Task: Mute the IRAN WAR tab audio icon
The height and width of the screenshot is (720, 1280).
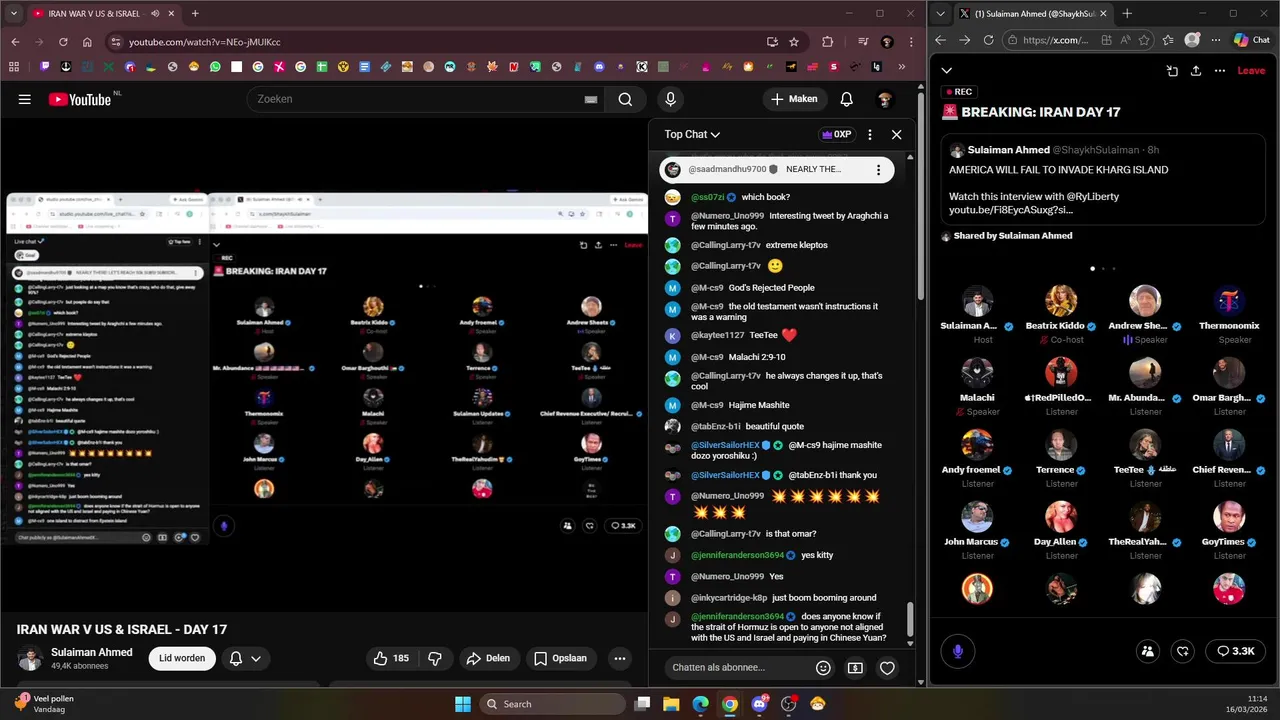Action: [x=155, y=14]
